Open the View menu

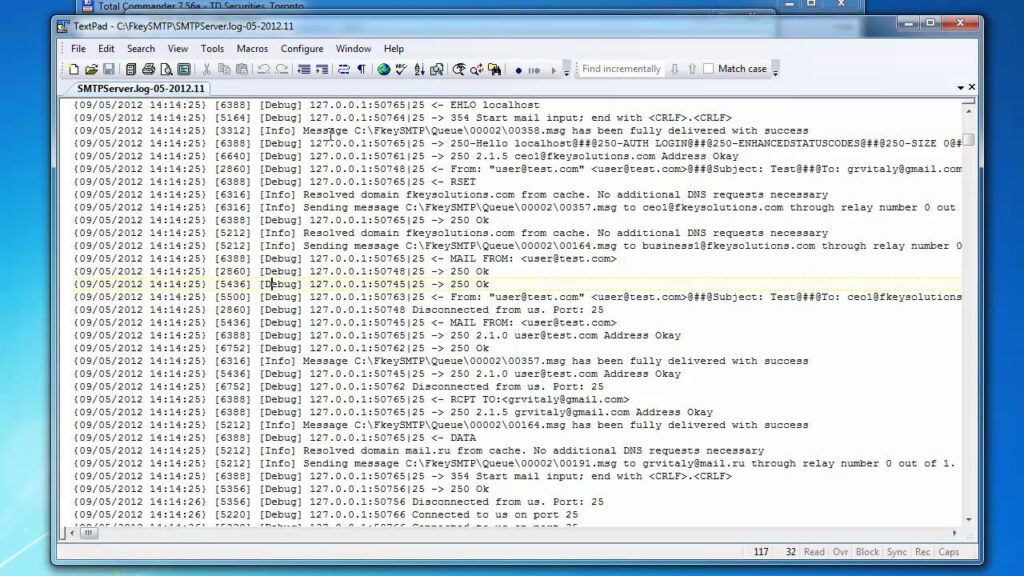pyautogui.click(x=177, y=48)
